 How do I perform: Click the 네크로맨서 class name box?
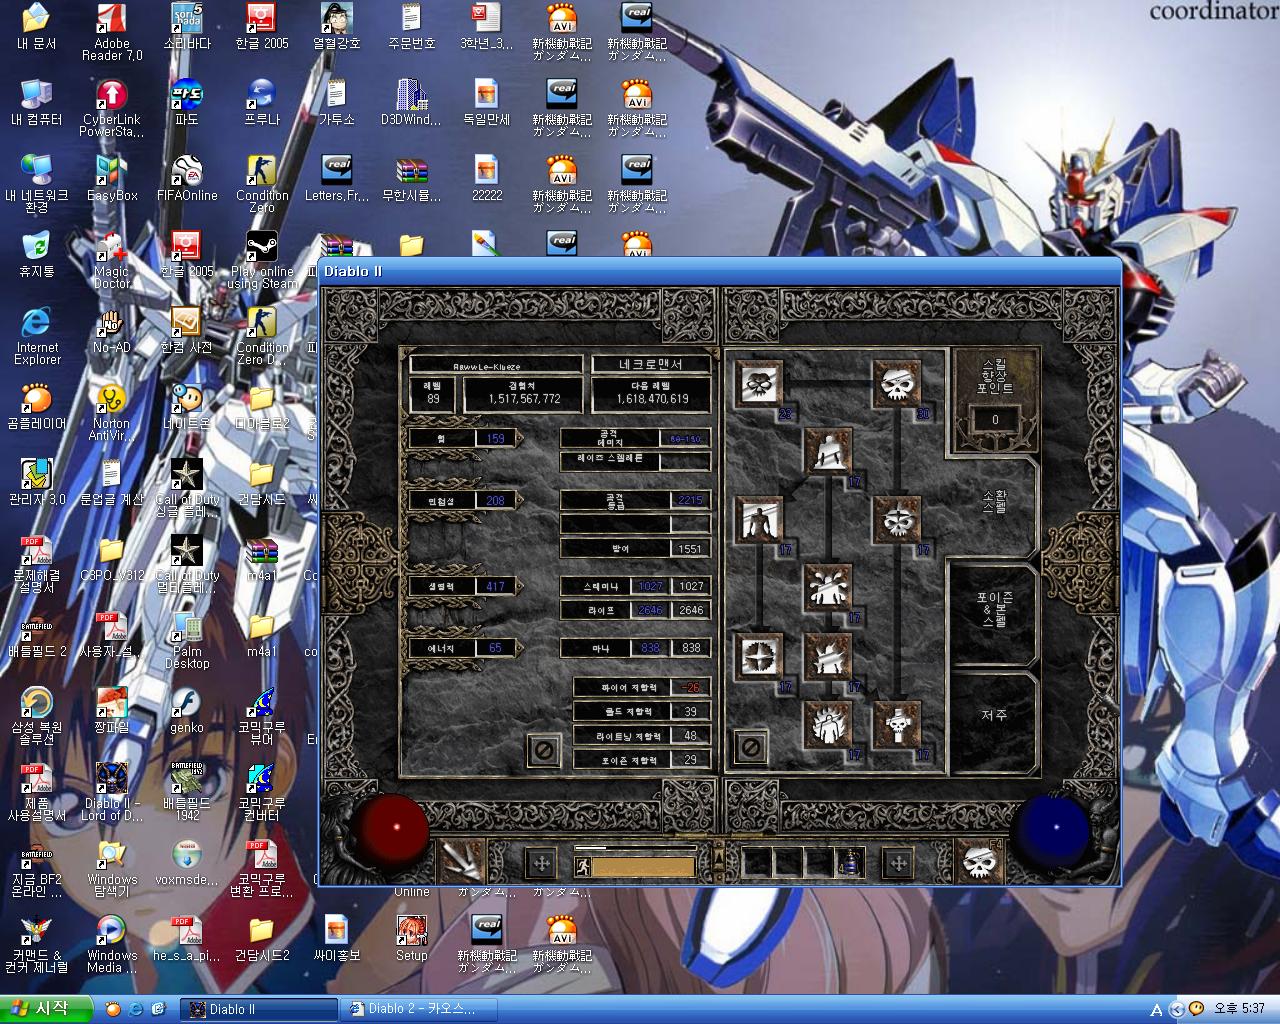pyautogui.click(x=651, y=365)
